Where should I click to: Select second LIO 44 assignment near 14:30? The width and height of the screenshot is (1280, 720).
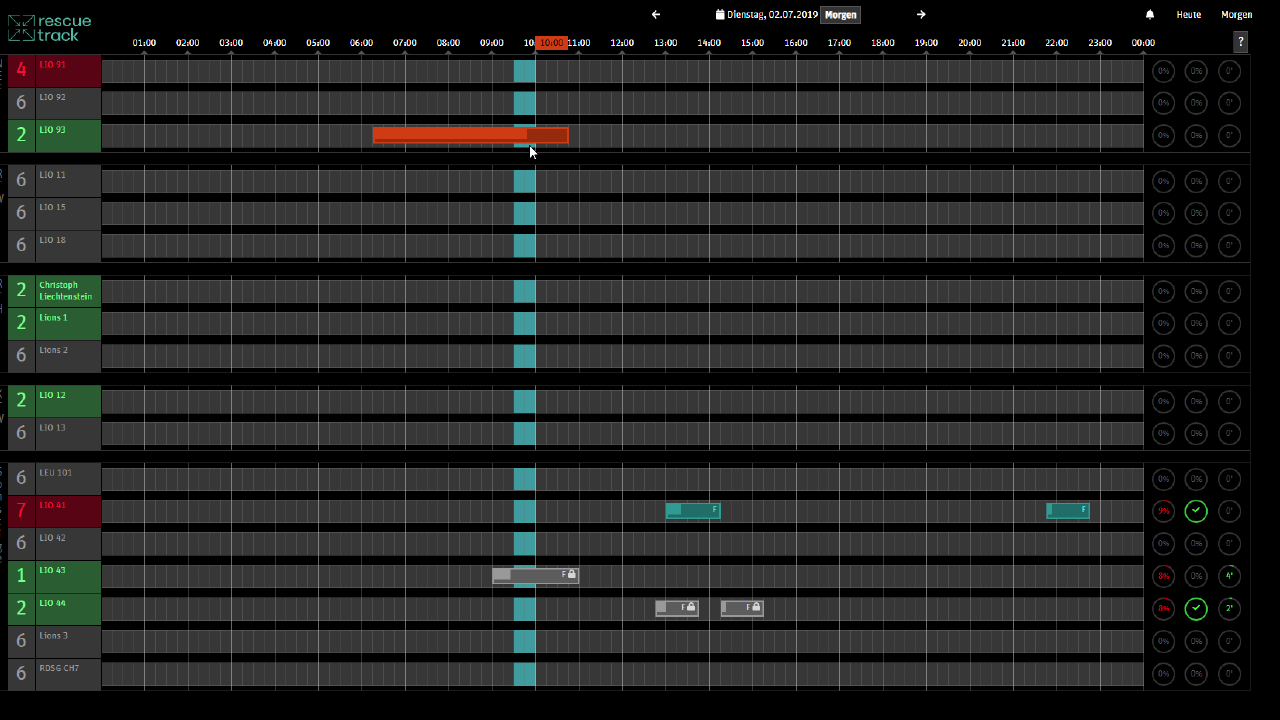(742, 607)
